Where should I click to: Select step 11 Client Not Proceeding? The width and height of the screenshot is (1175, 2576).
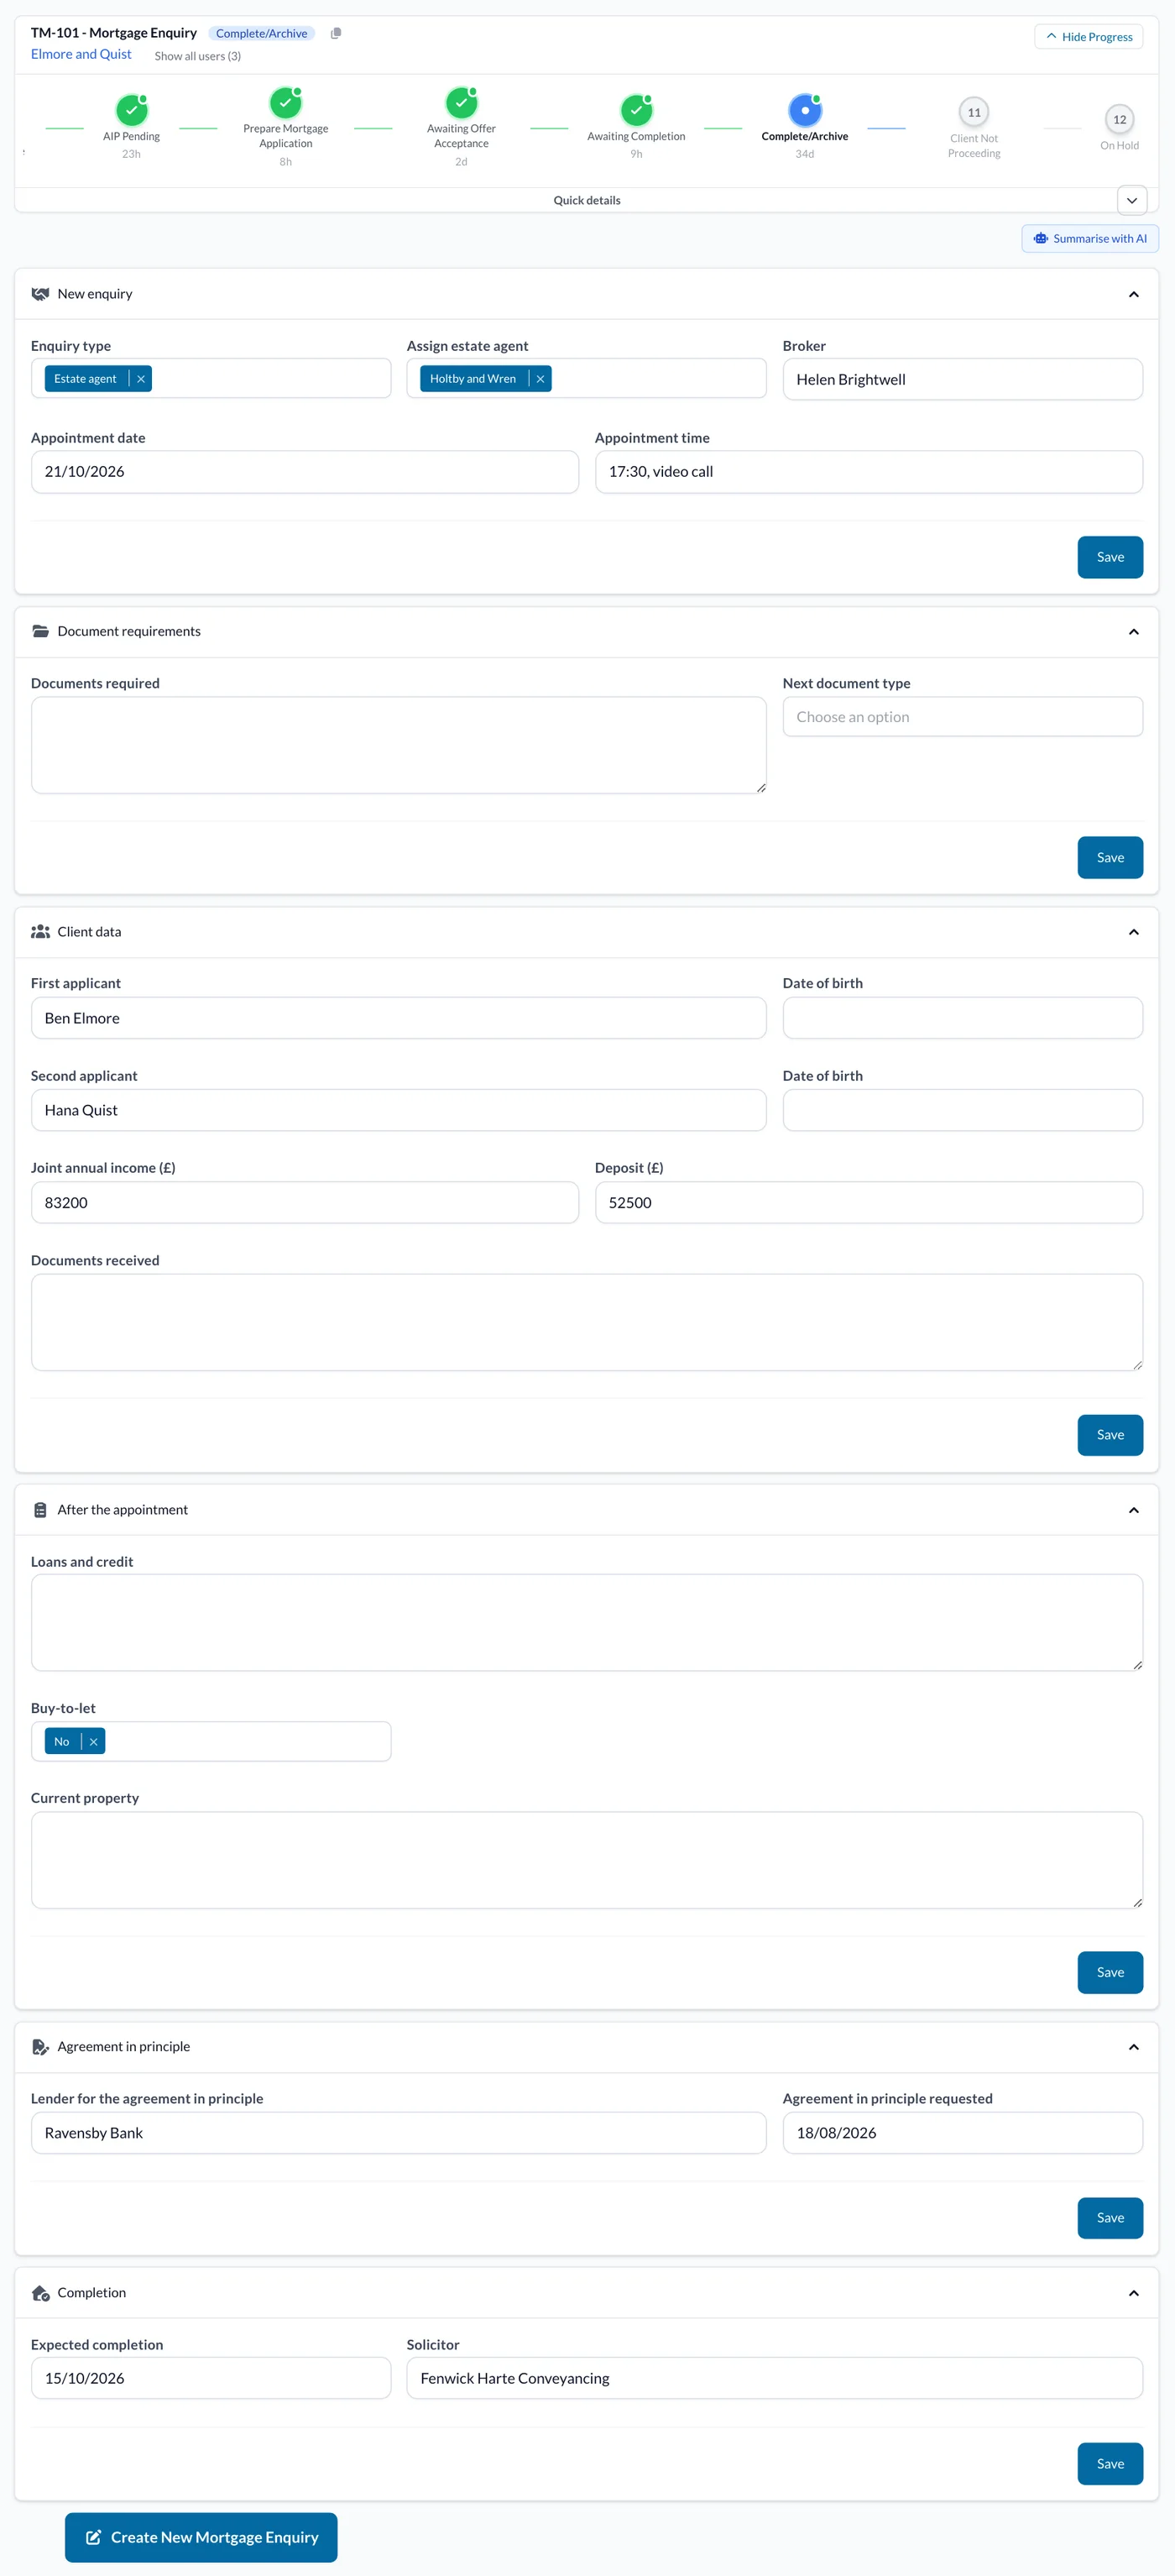[x=974, y=112]
